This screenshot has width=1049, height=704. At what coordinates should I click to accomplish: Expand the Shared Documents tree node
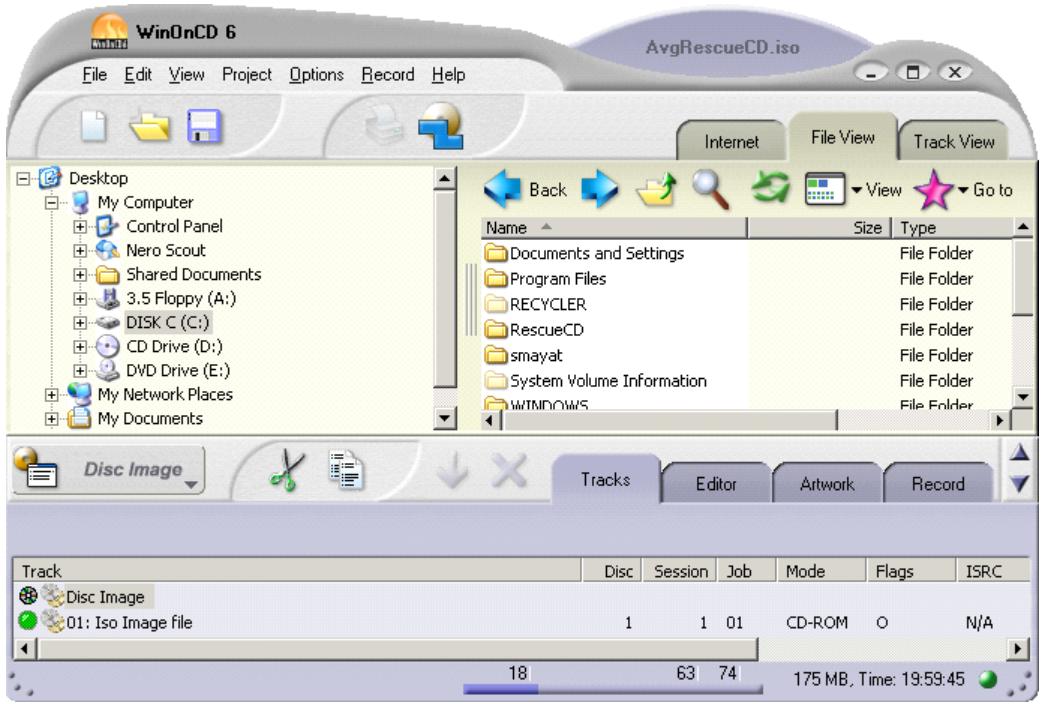(x=80, y=274)
